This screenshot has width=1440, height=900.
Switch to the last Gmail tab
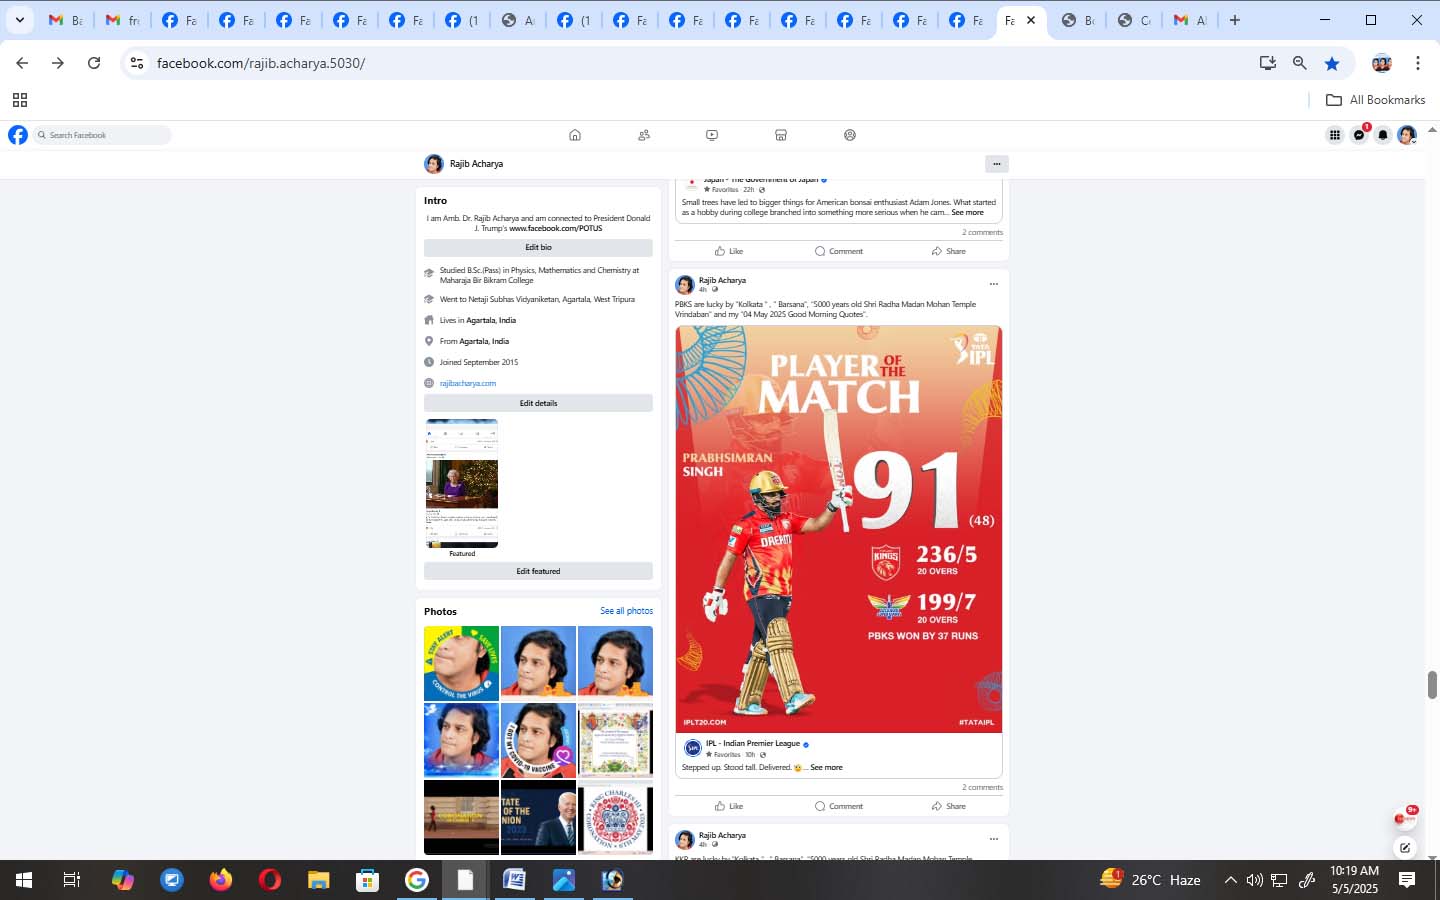1190,20
